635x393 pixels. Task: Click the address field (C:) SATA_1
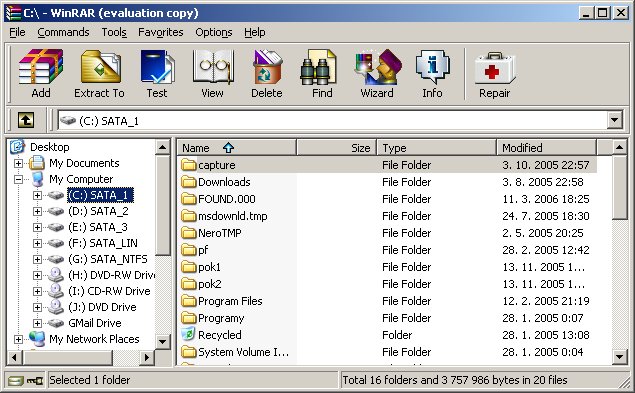[332, 120]
